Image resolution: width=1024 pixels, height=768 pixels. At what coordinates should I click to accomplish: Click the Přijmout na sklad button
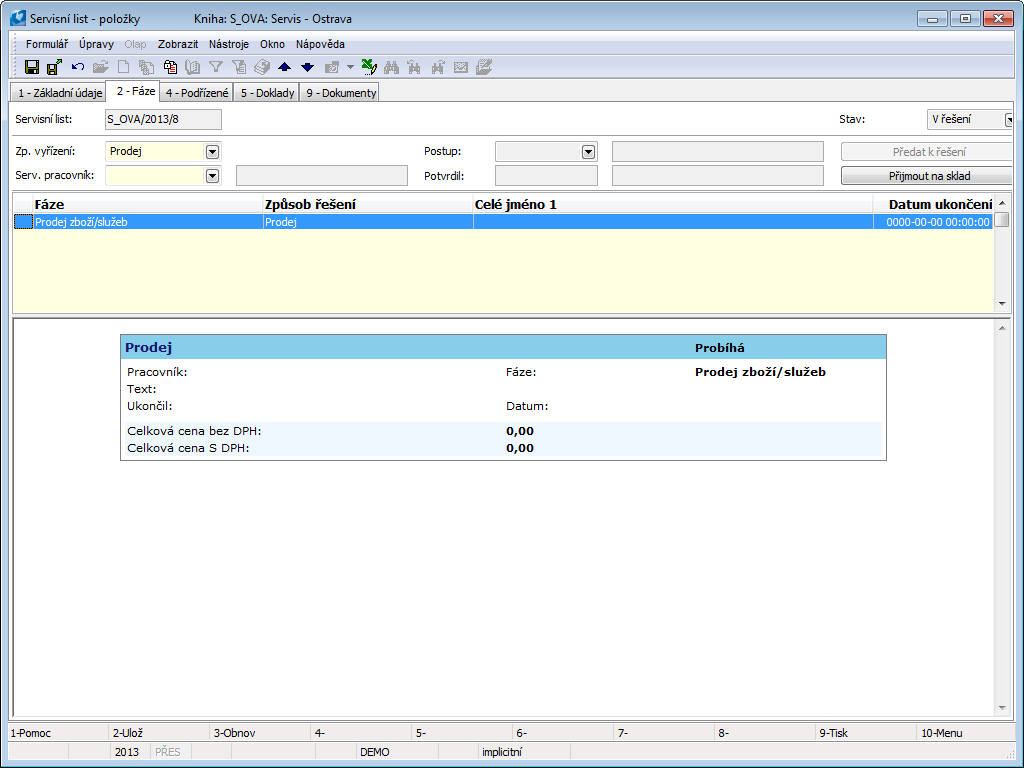928,176
